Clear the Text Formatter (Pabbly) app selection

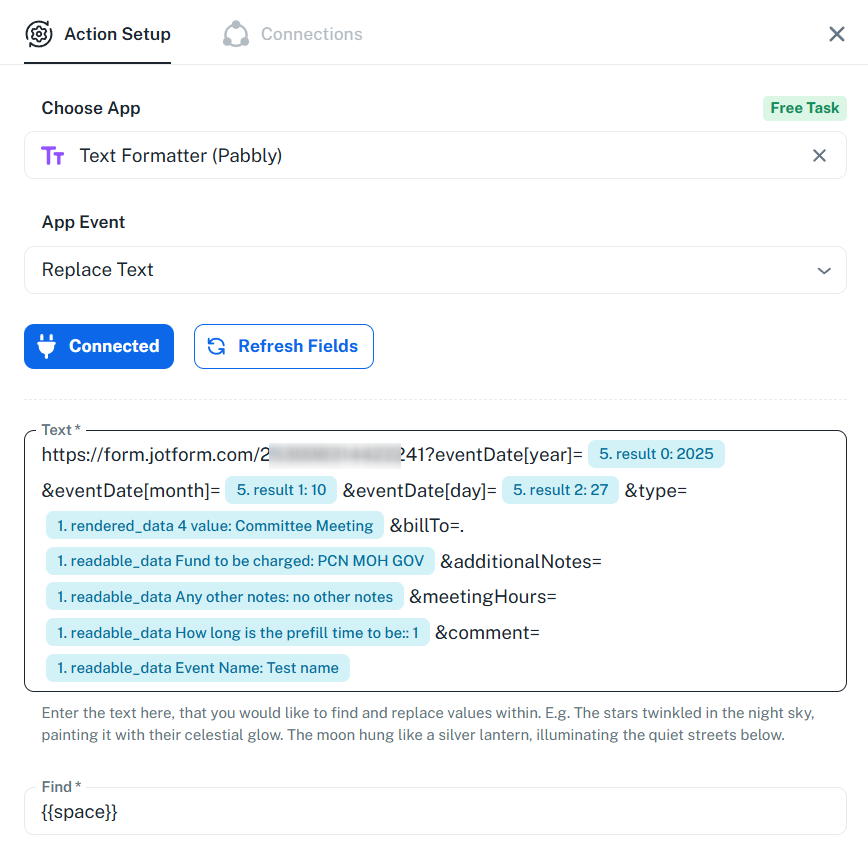tap(819, 156)
